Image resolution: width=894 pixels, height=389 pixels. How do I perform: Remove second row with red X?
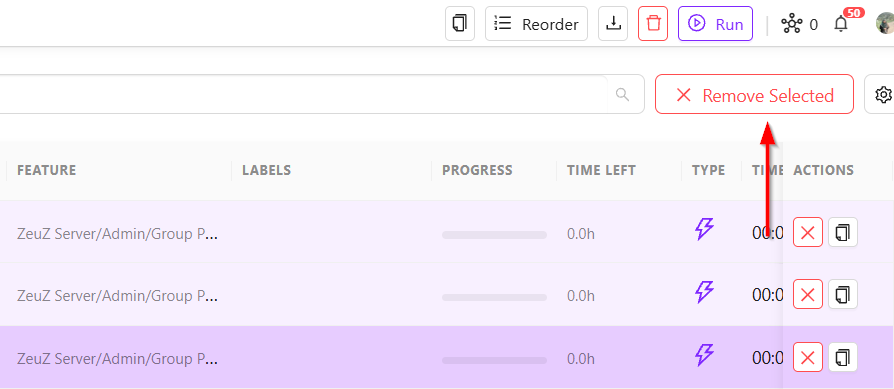[808, 294]
